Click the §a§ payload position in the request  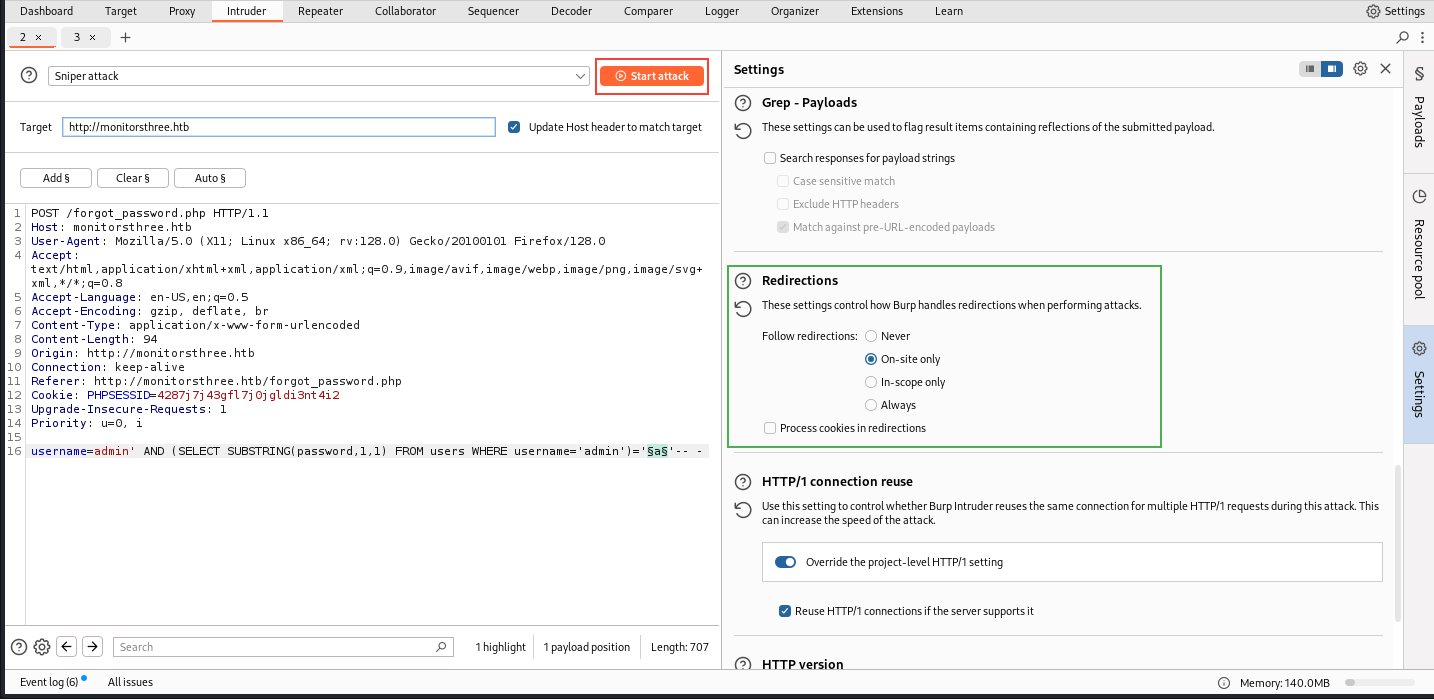[x=657, y=451]
